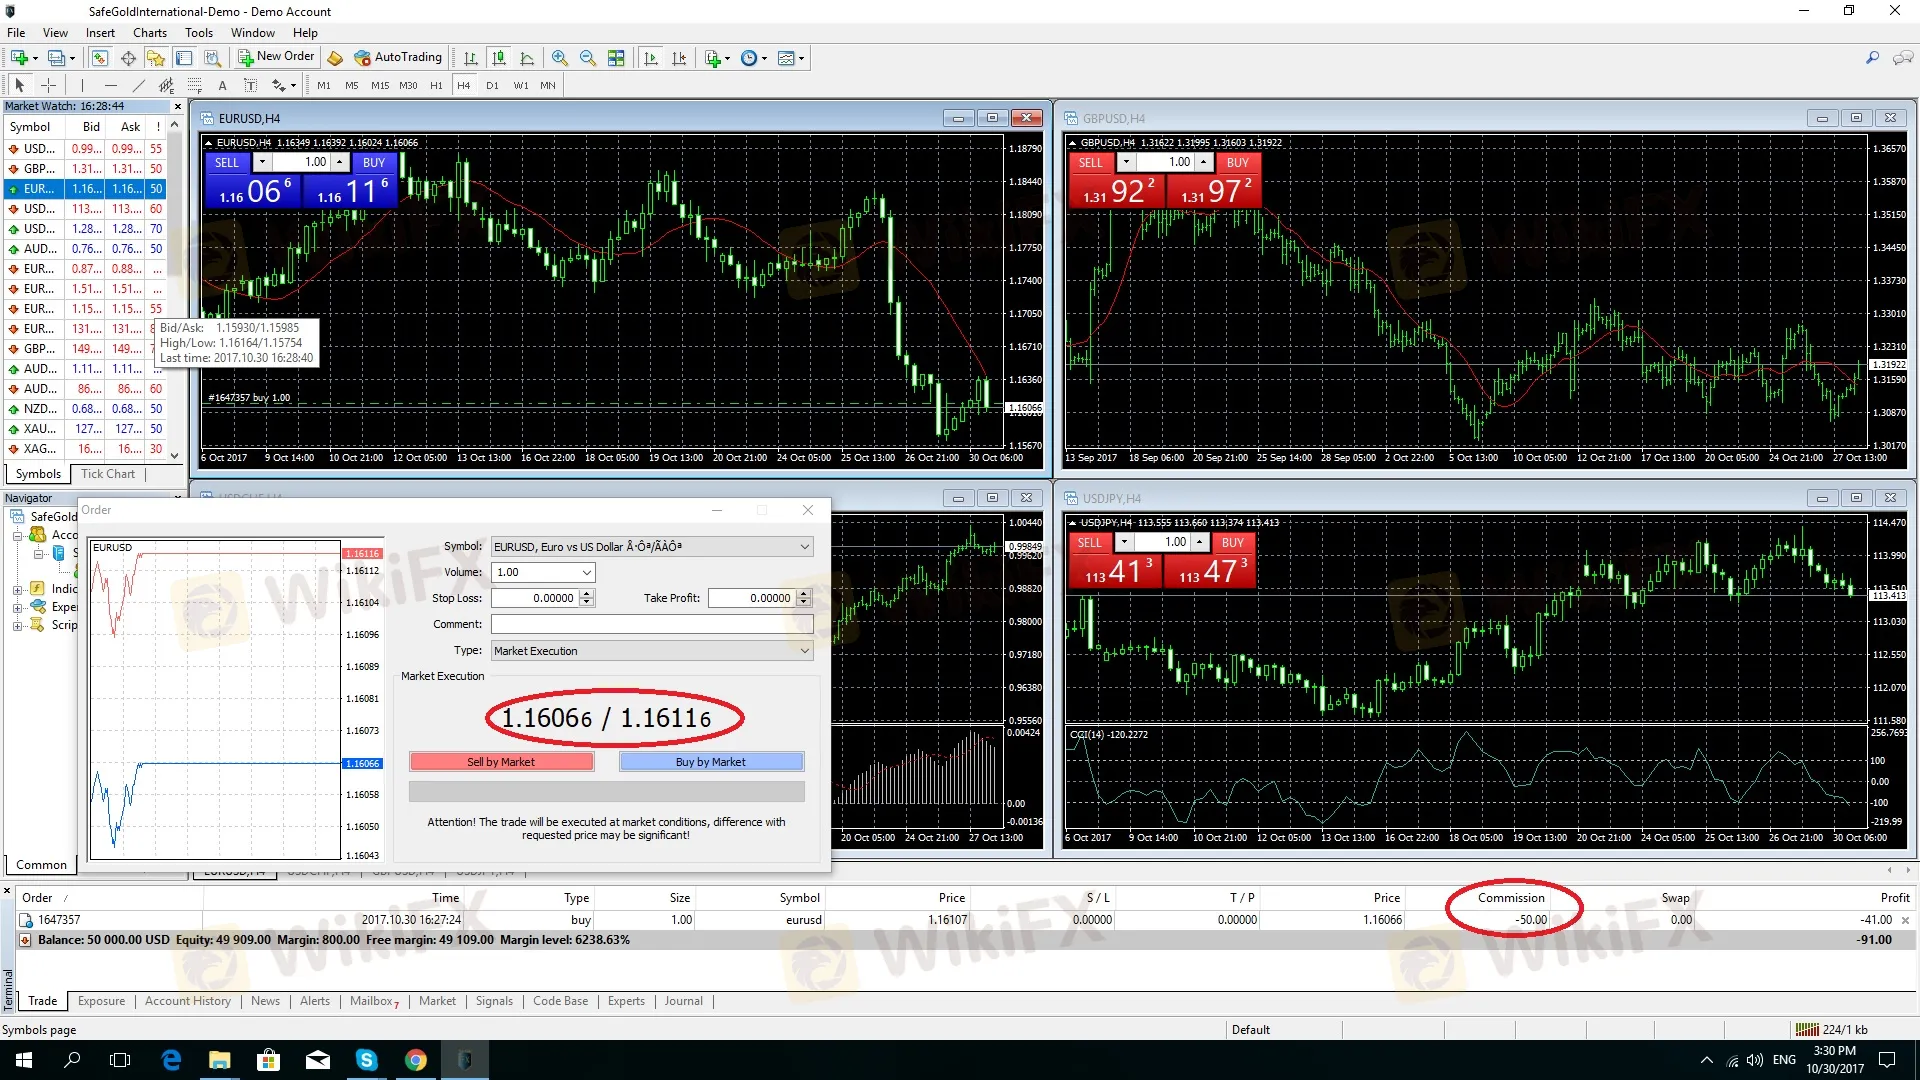Click the Buy by Market button
Image resolution: width=1920 pixels, height=1080 pixels.
[710, 762]
